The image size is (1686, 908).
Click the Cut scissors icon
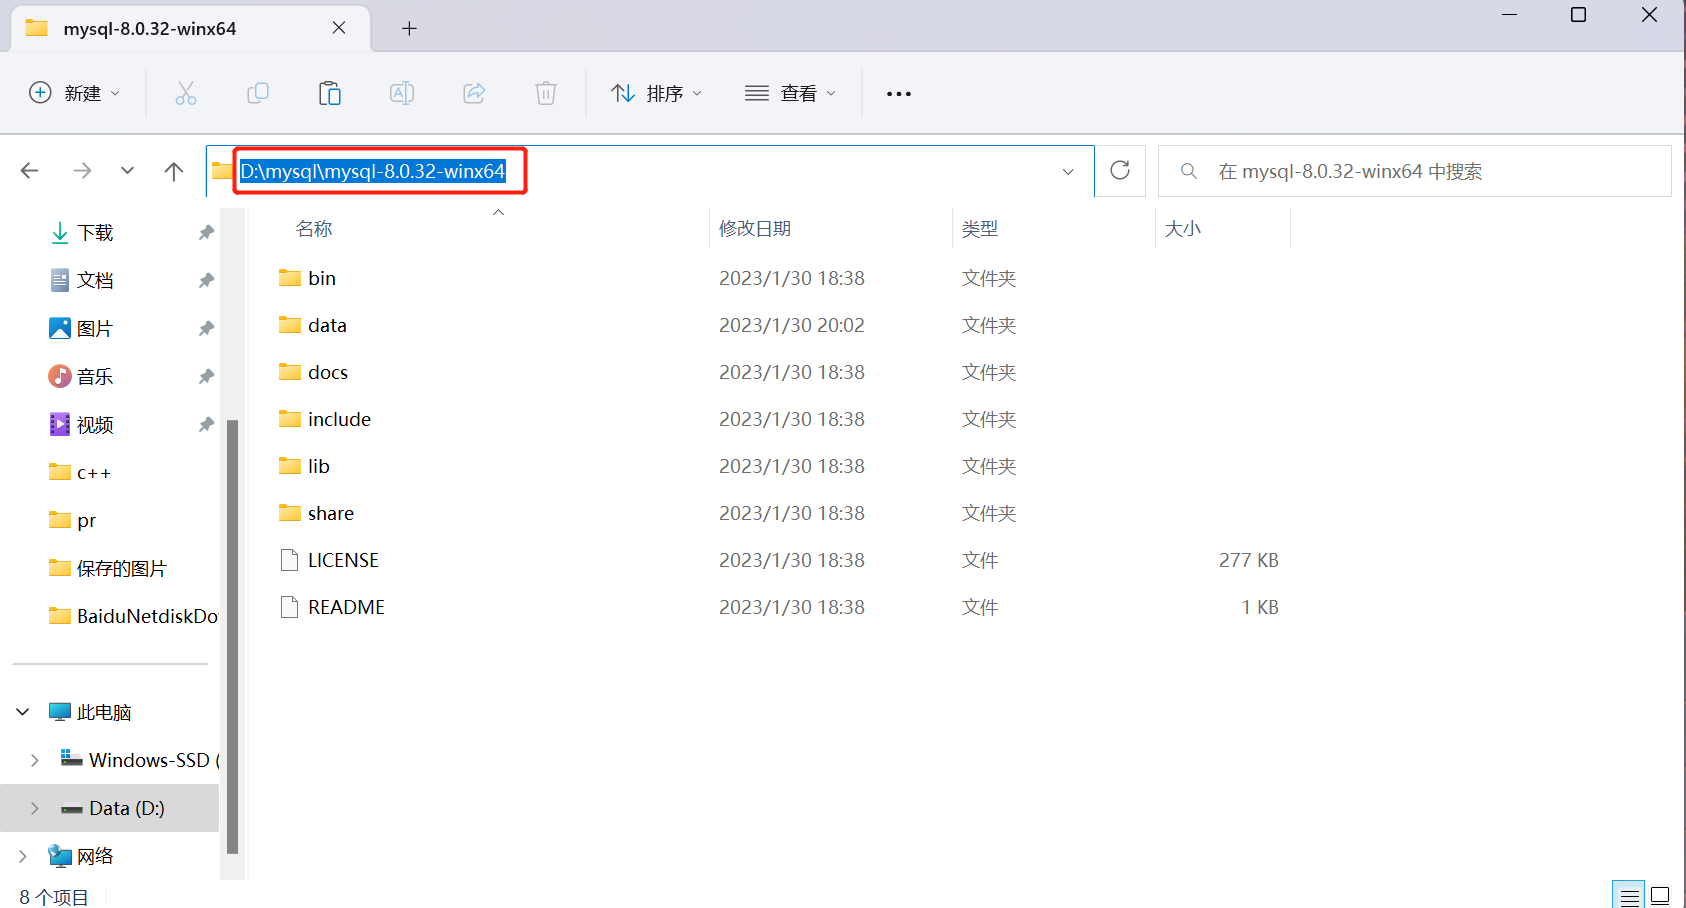click(x=186, y=93)
